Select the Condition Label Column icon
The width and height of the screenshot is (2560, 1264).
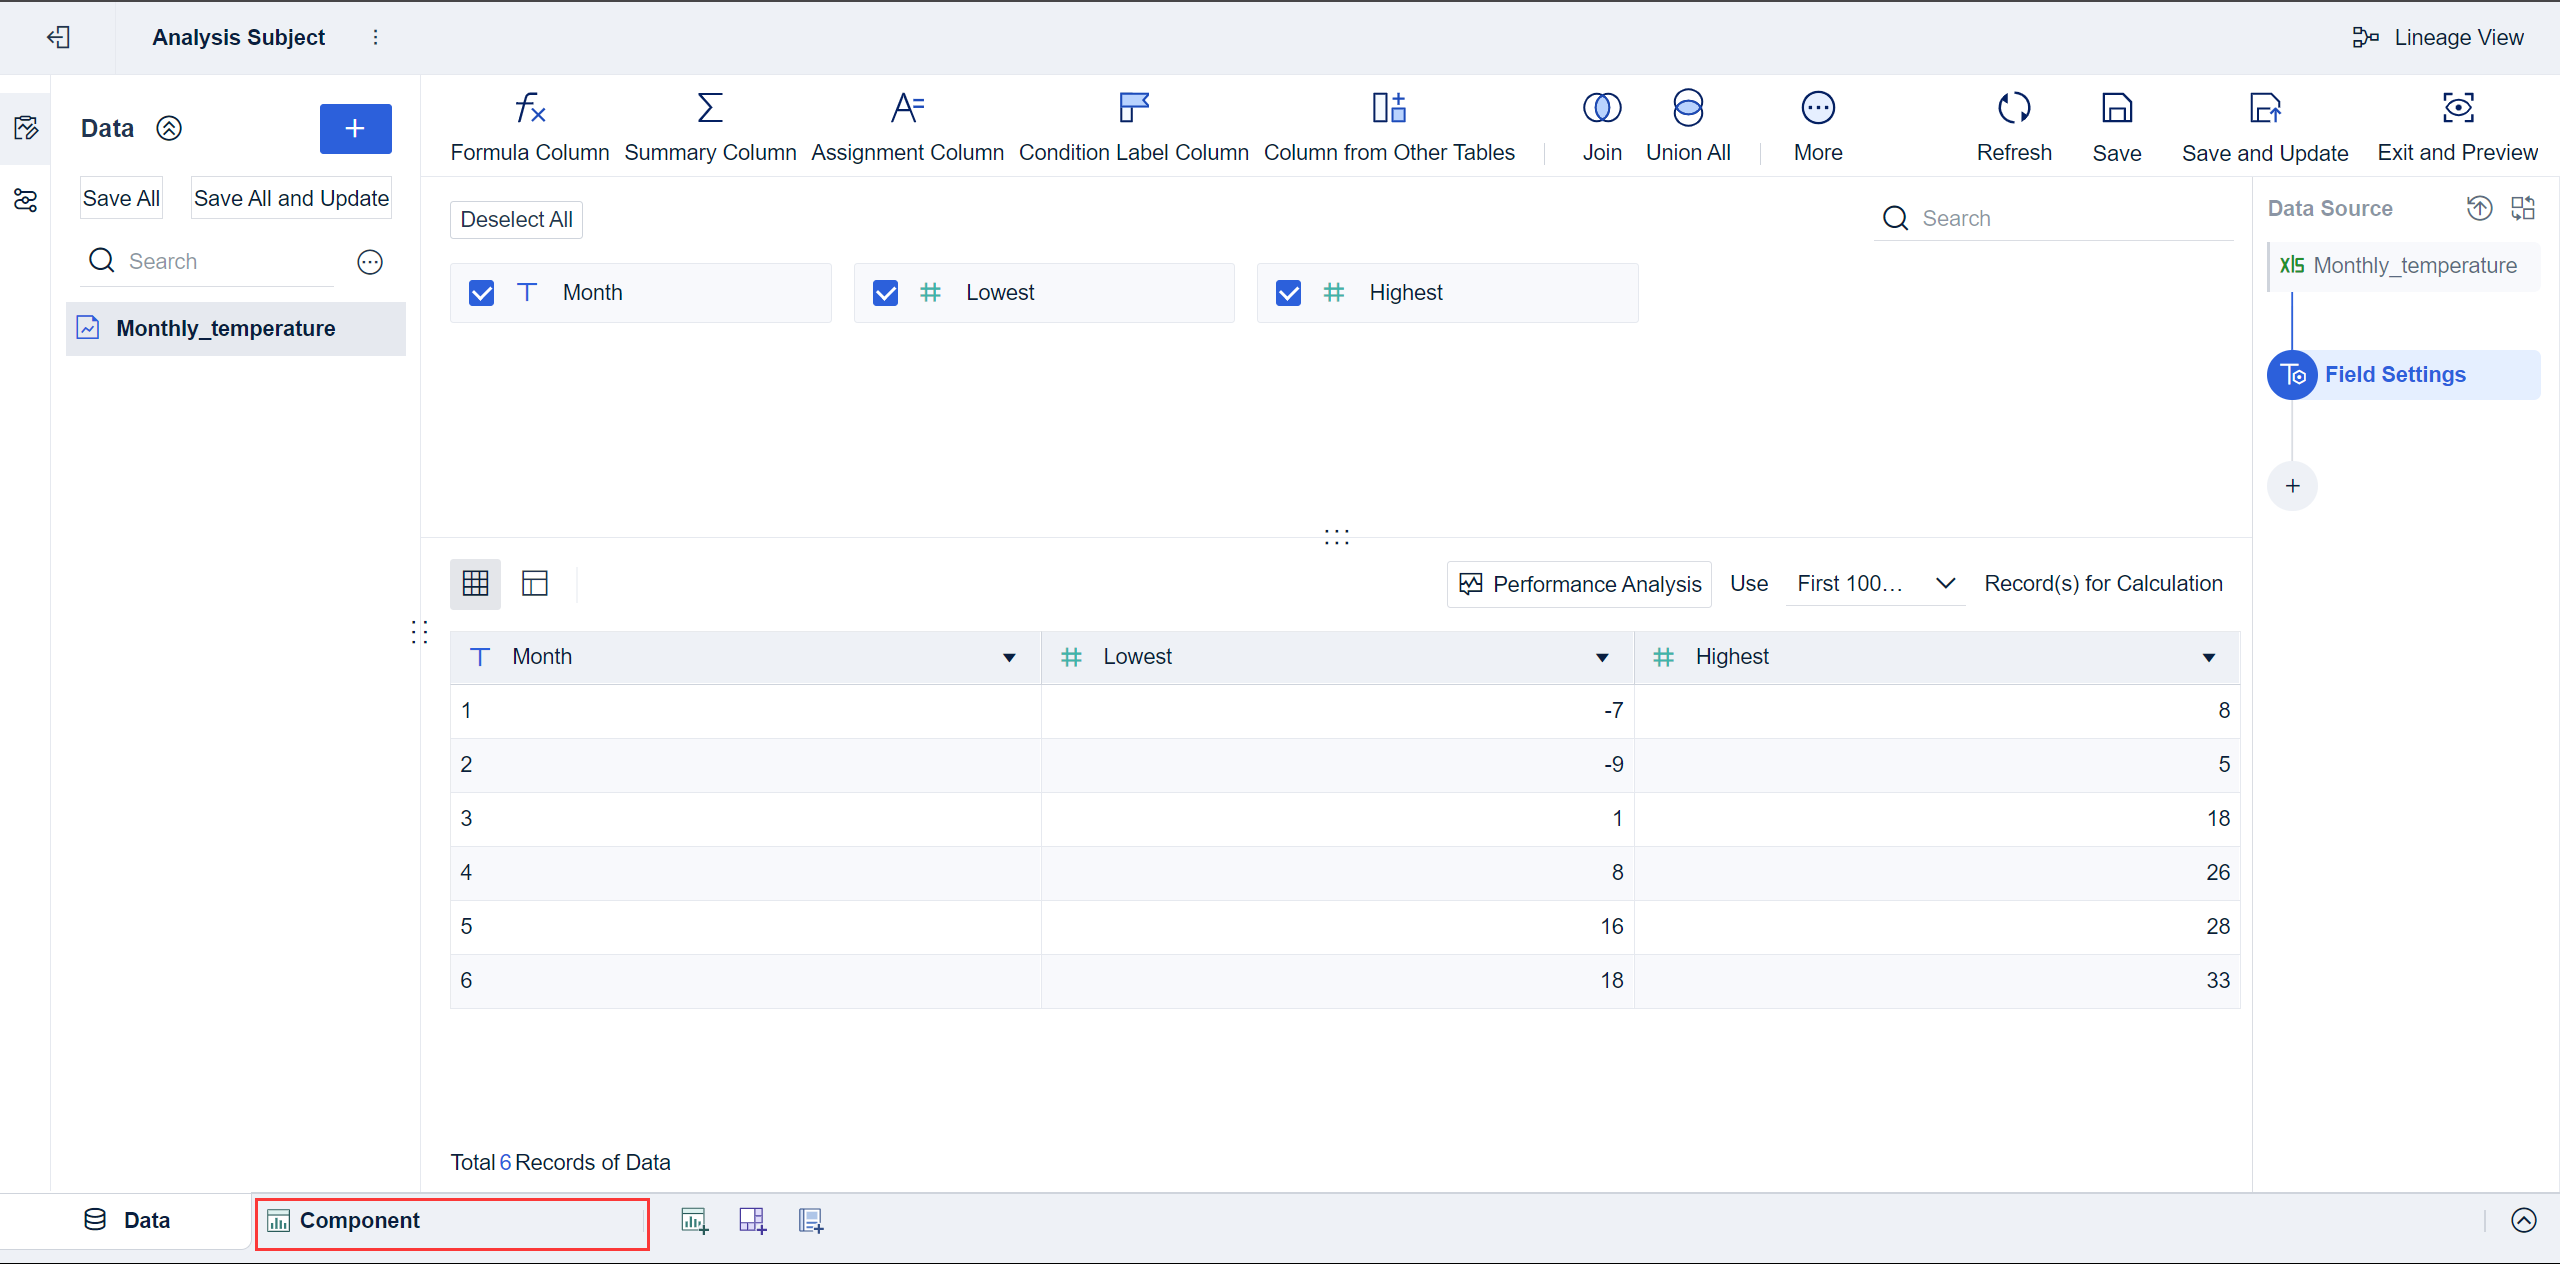(1133, 108)
